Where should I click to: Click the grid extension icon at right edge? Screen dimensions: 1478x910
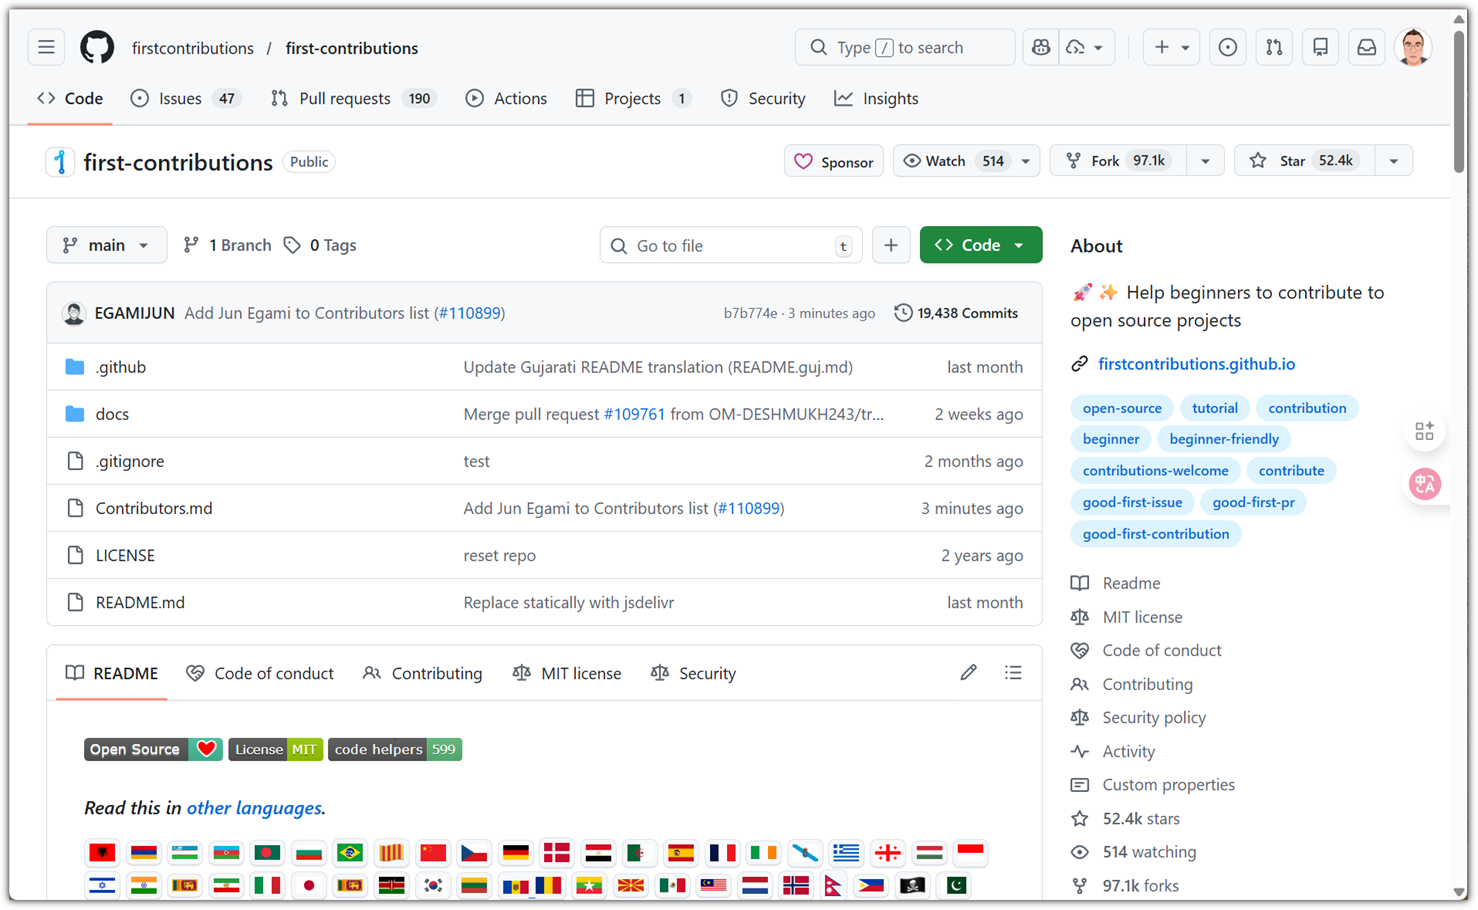pyautogui.click(x=1425, y=431)
